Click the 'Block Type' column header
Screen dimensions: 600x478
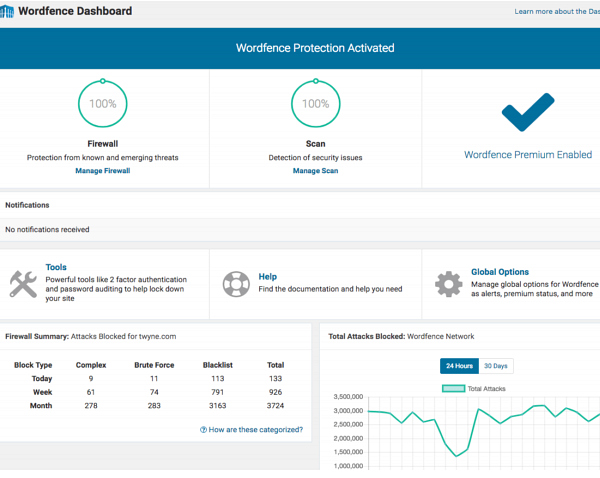click(x=33, y=365)
